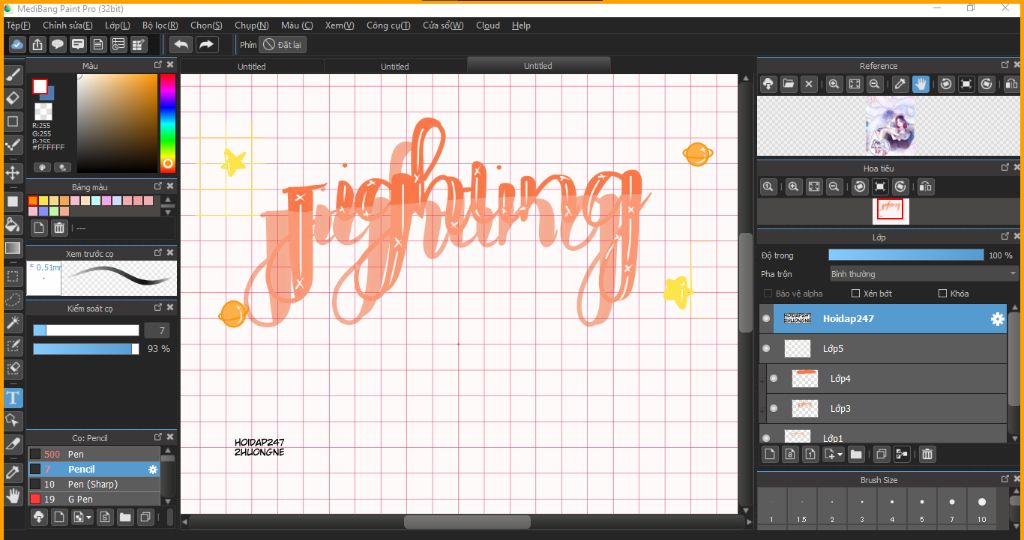1024x540 pixels.
Task: Activate the Reference hand icon
Action: [921, 84]
